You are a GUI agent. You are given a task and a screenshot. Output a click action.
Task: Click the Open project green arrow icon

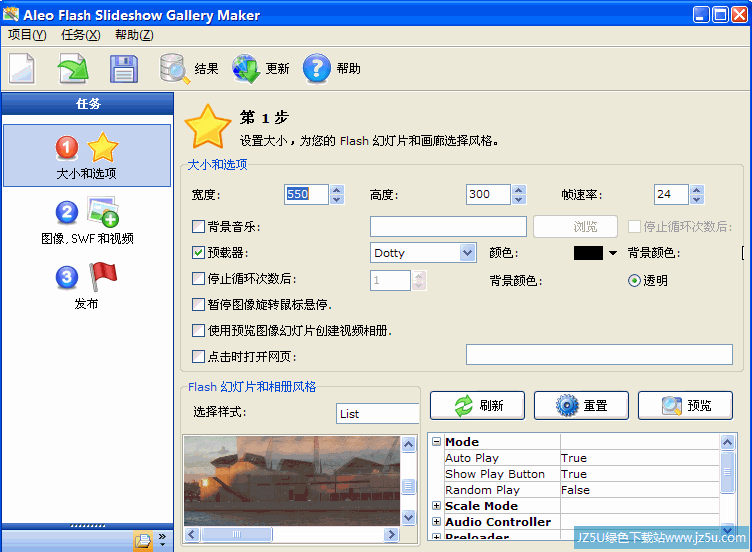pos(73,68)
